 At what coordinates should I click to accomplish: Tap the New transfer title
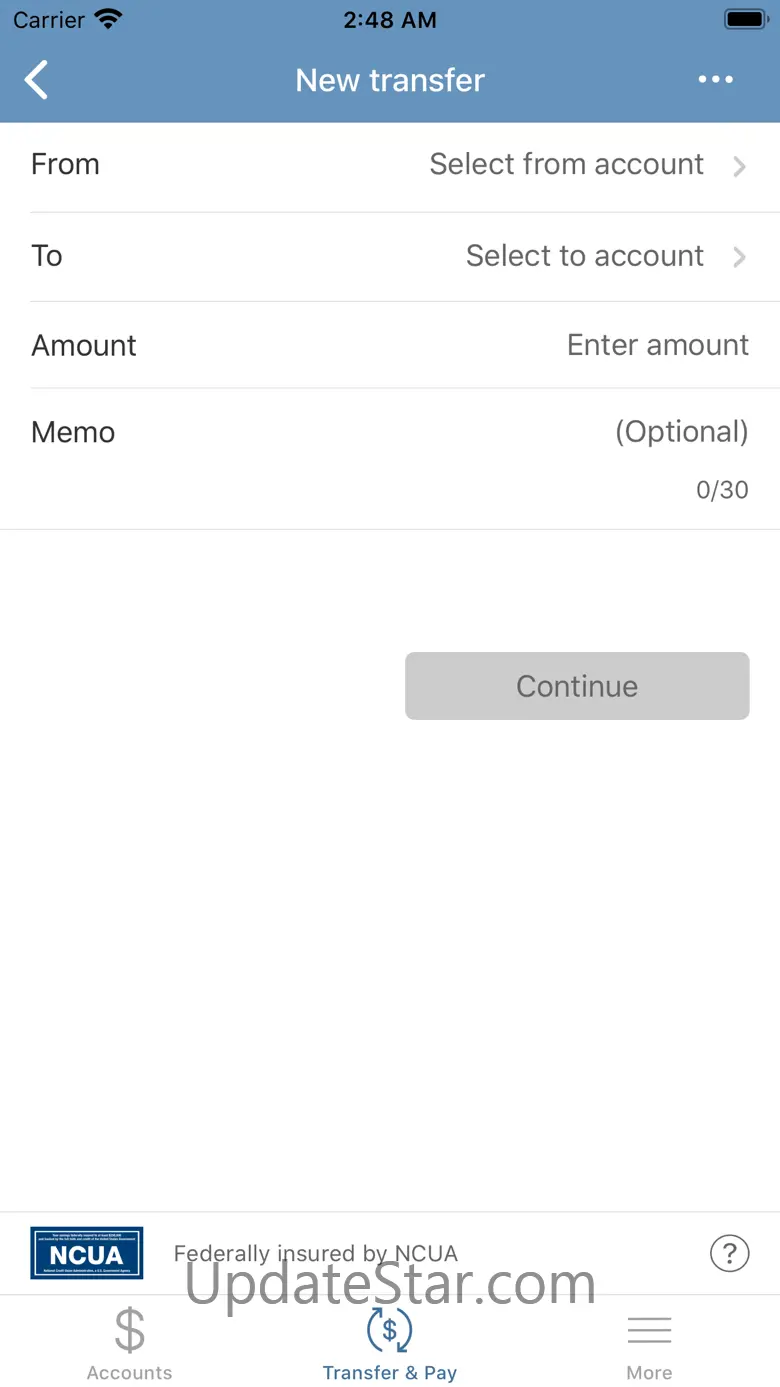click(390, 80)
